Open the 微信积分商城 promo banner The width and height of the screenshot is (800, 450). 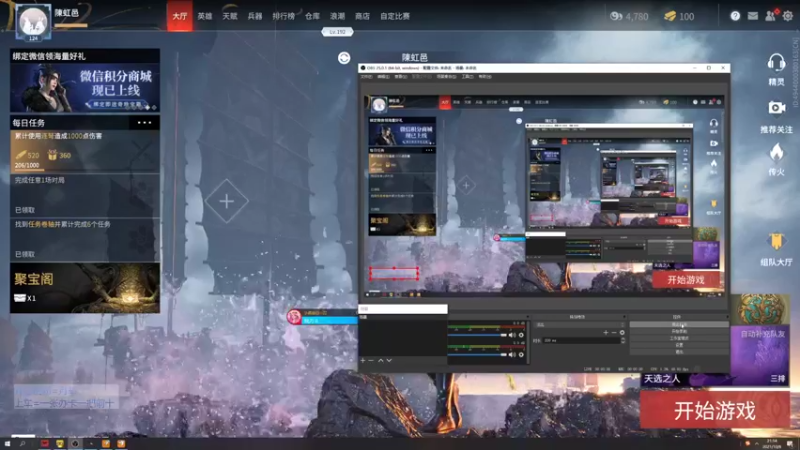(85, 87)
